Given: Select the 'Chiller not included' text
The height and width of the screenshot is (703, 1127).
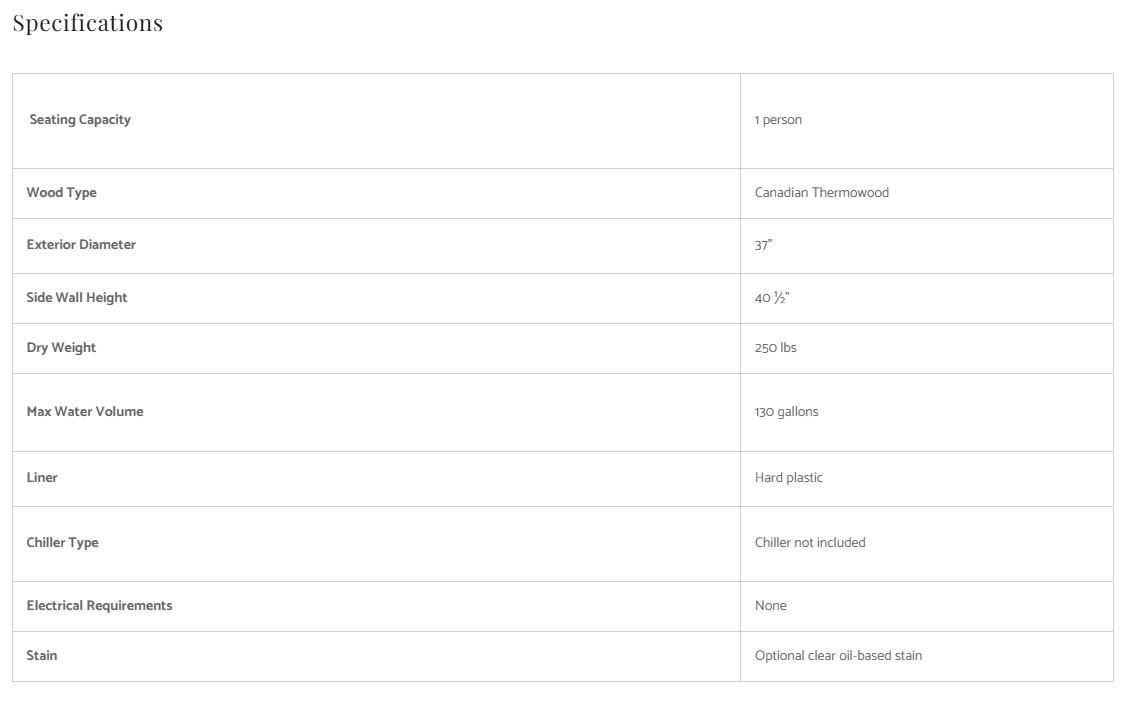Looking at the screenshot, I should (810, 543).
